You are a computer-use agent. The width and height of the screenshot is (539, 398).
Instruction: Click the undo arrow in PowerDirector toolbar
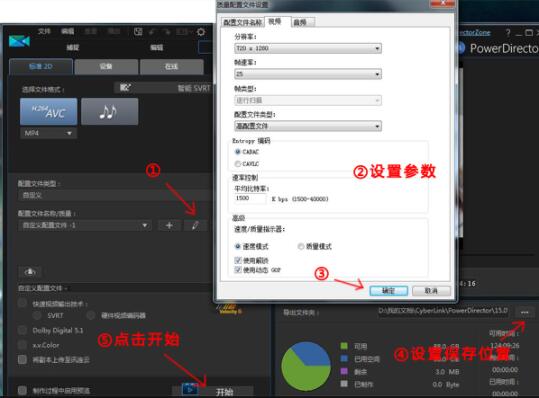pos(153,32)
